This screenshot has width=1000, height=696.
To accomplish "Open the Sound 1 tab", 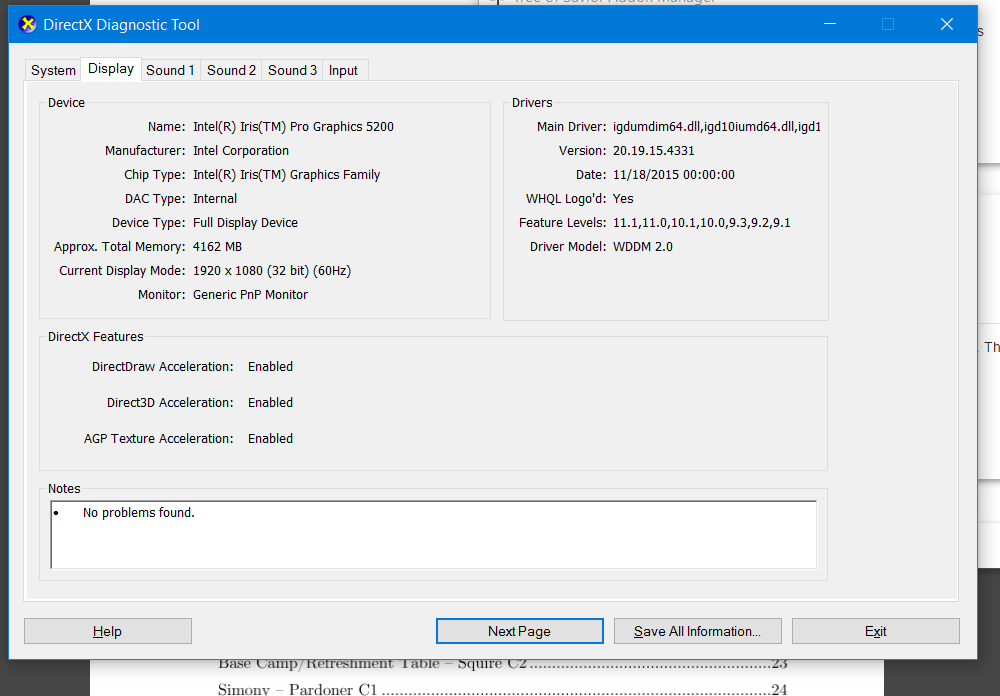I will [170, 70].
